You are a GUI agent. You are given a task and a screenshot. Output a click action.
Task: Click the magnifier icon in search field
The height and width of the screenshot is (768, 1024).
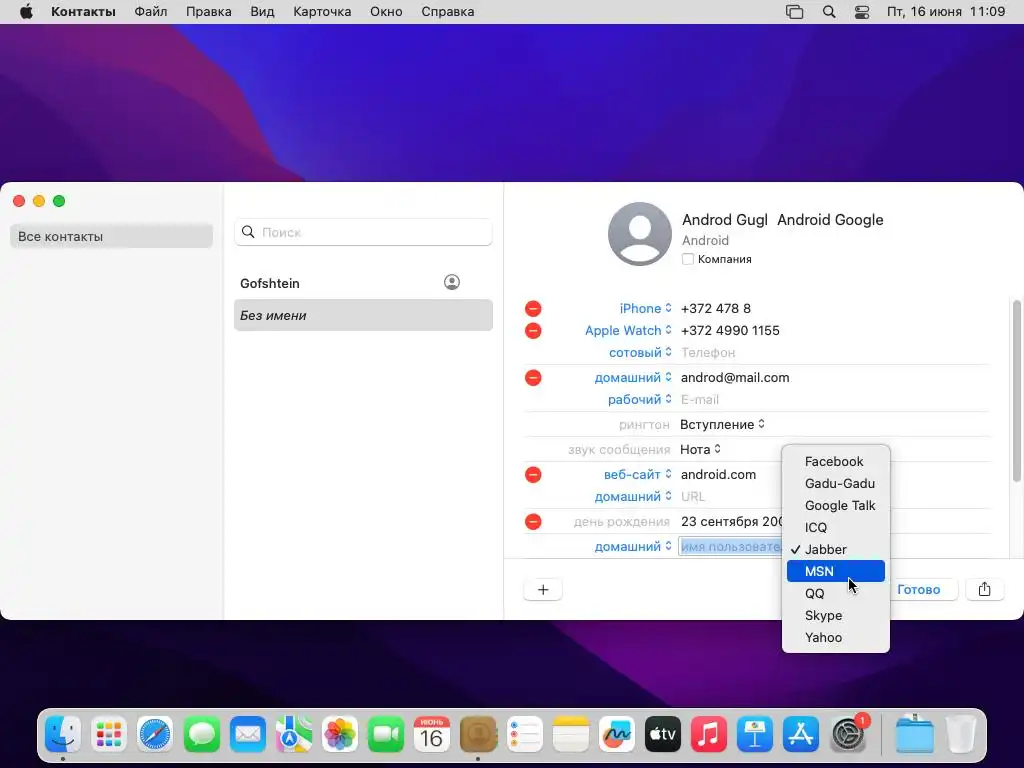point(248,232)
